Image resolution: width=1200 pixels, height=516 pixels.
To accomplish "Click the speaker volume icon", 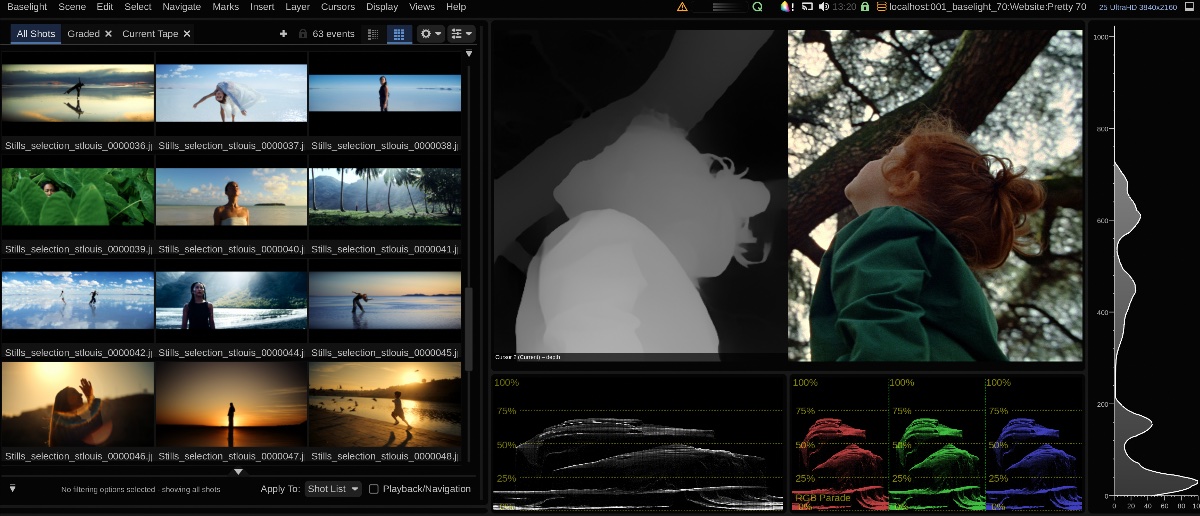I will 823,7.
